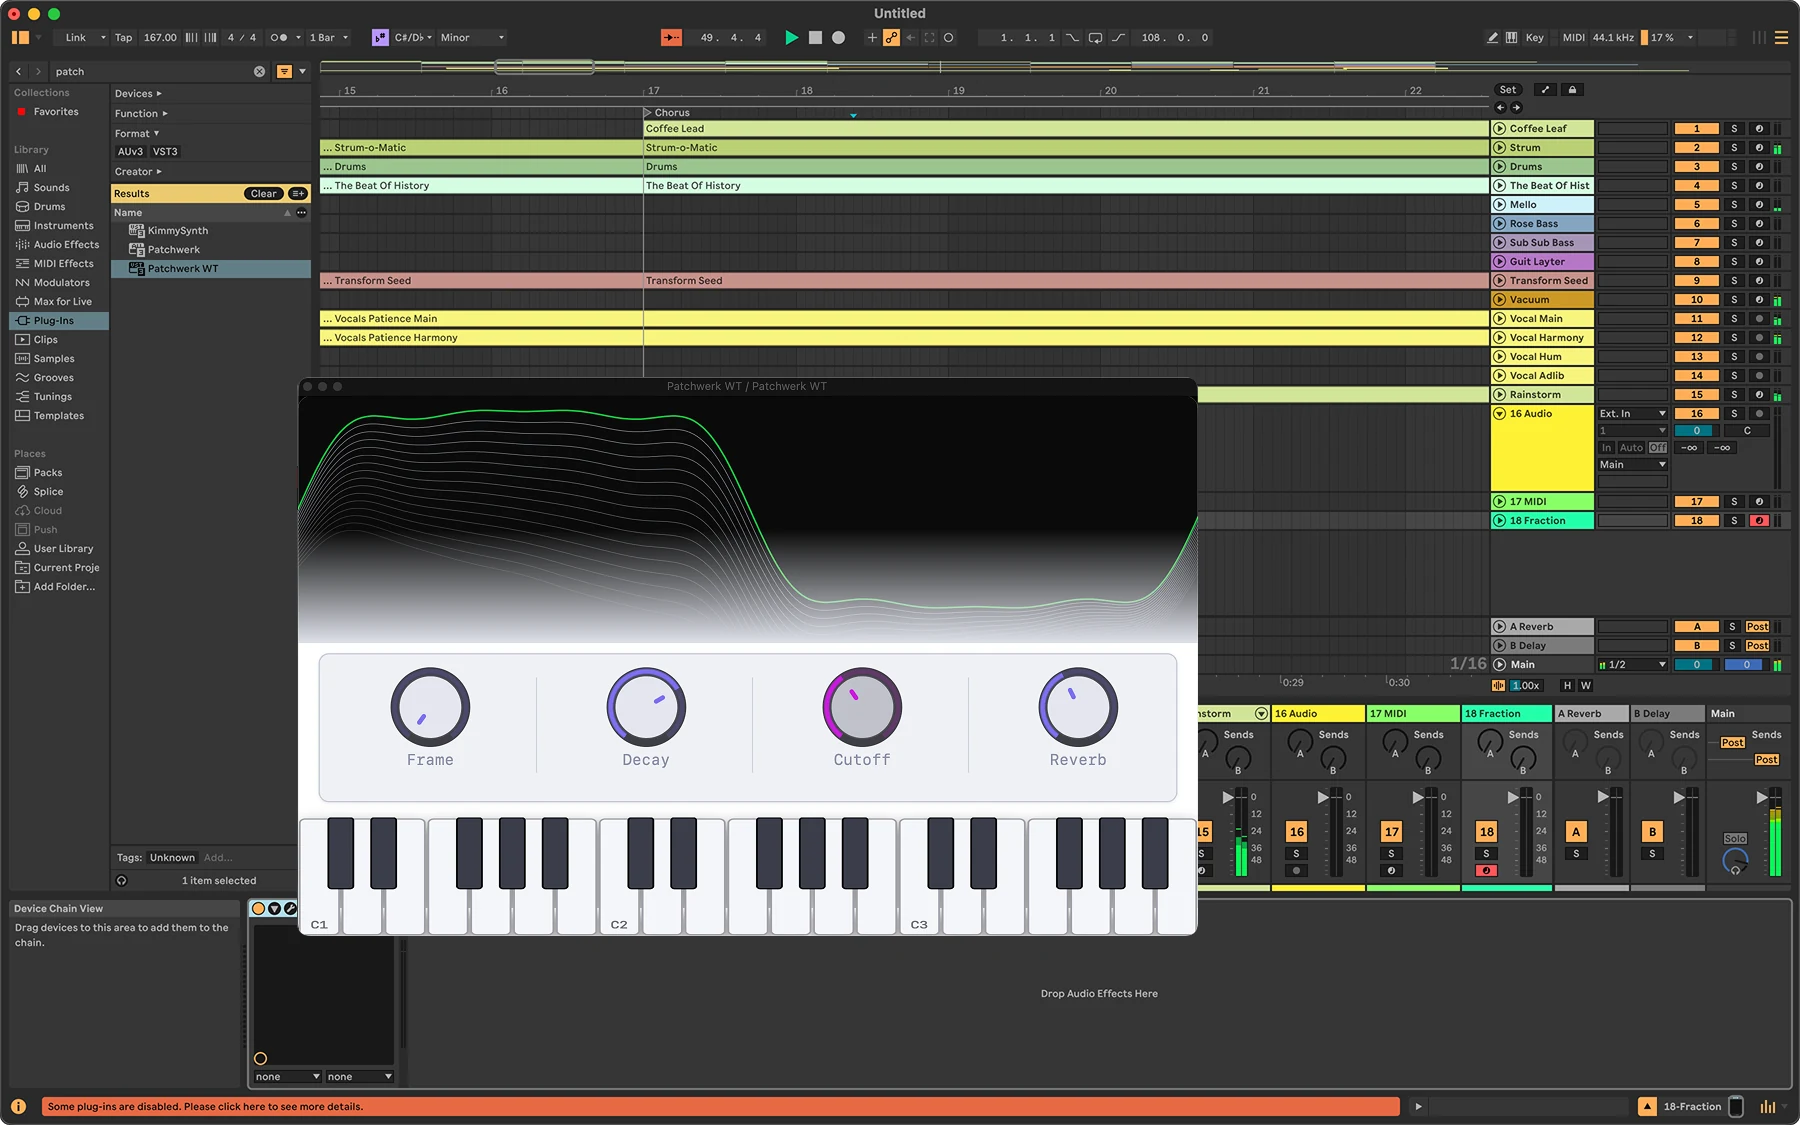Viewport: 1800px width, 1125px height.
Task: Launch the Coffee Leaf track play icon
Action: point(1499,129)
